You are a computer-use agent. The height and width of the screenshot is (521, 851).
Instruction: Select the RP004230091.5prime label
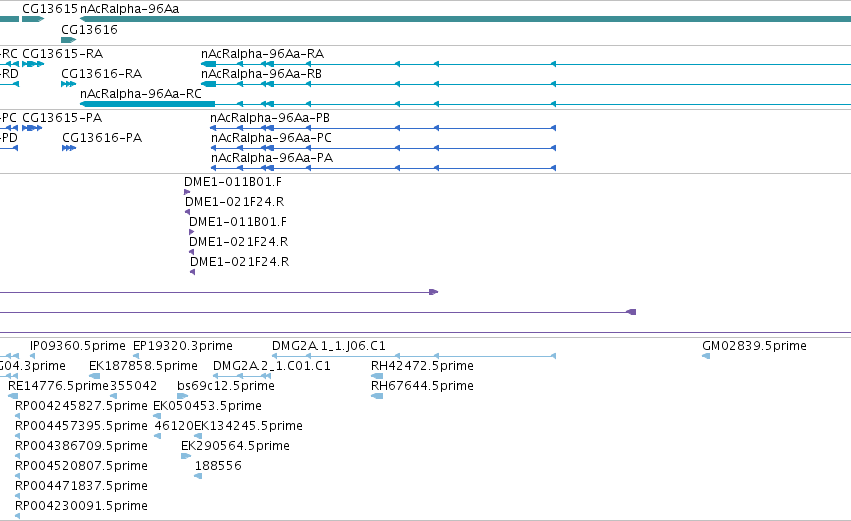(x=81, y=506)
